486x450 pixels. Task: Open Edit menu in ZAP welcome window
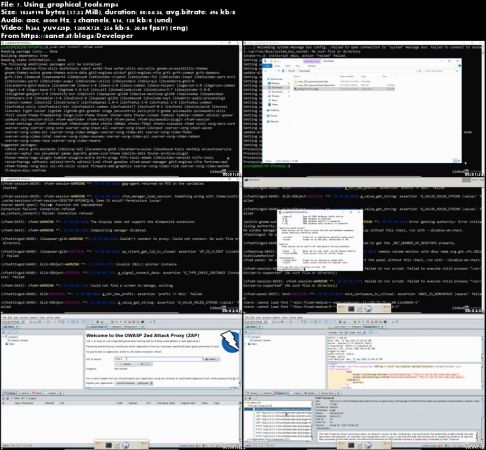point(10,317)
